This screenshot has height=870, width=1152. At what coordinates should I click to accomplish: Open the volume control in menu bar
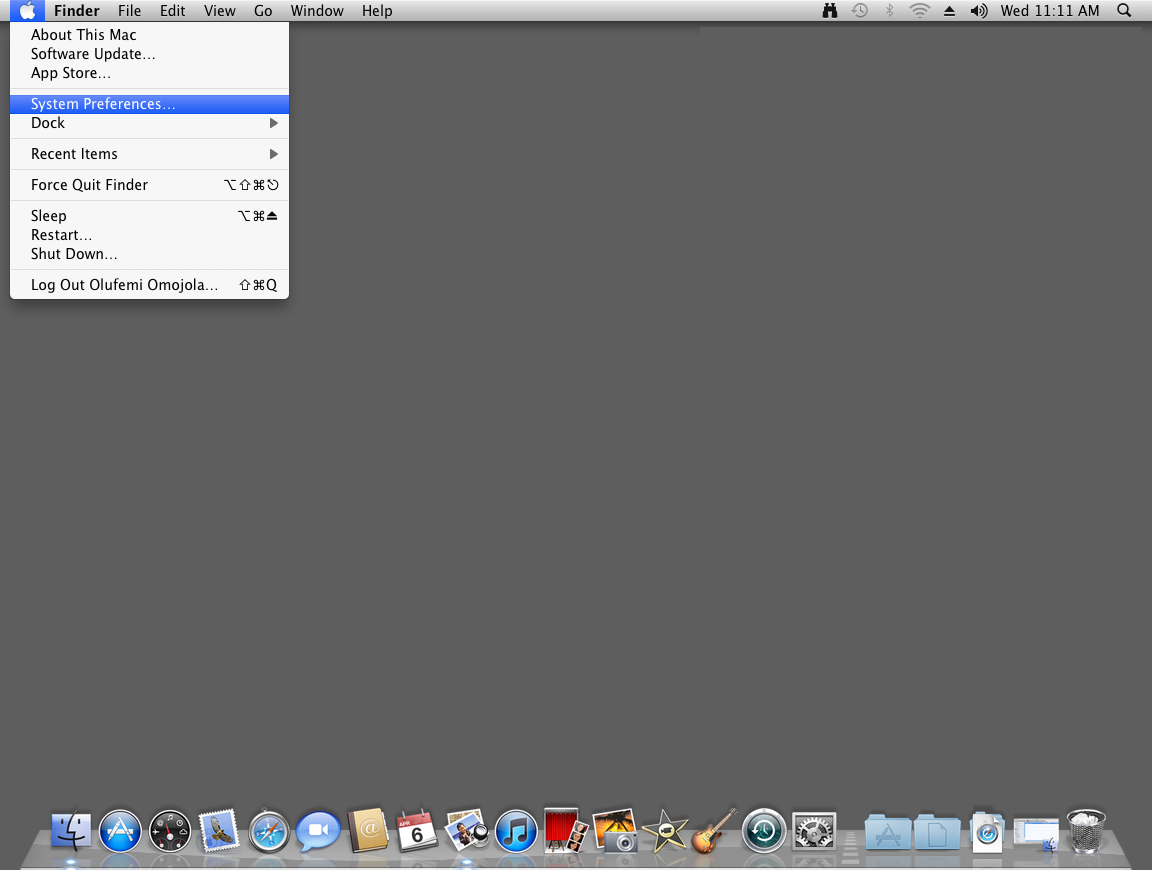pos(979,11)
